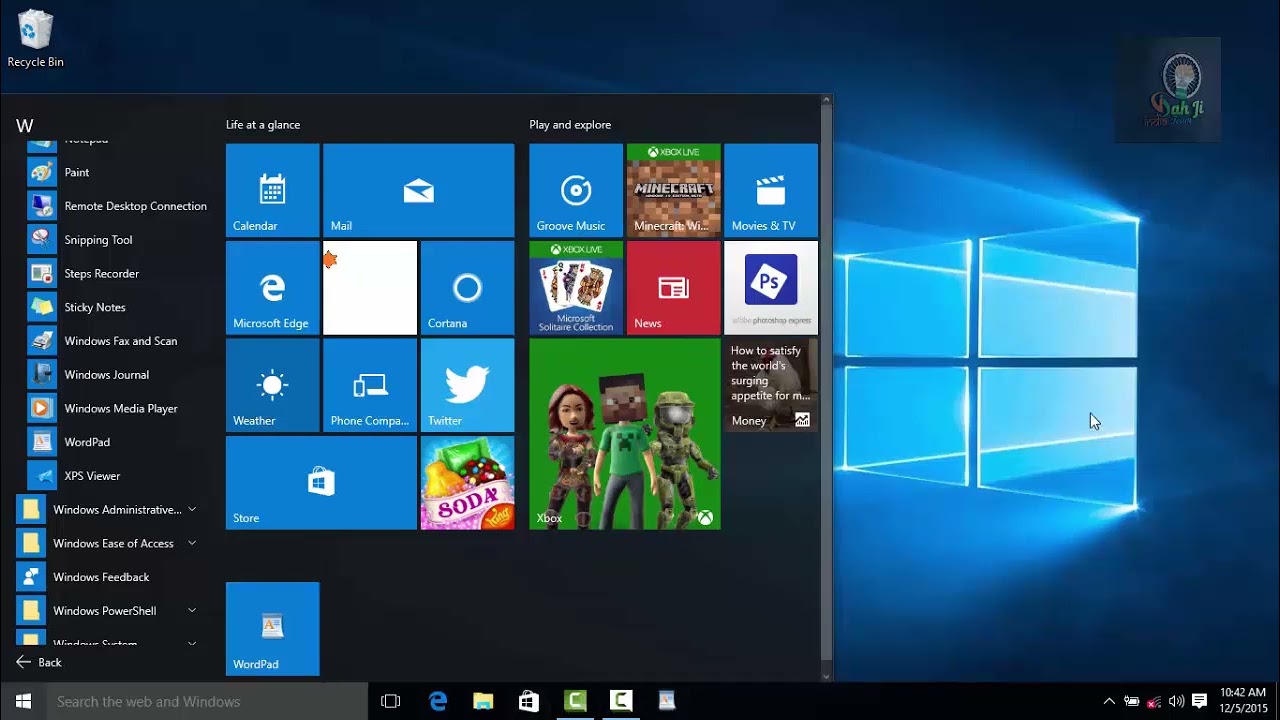Open Recycle Bin on the desktop
The image size is (1280, 720).
point(35,39)
